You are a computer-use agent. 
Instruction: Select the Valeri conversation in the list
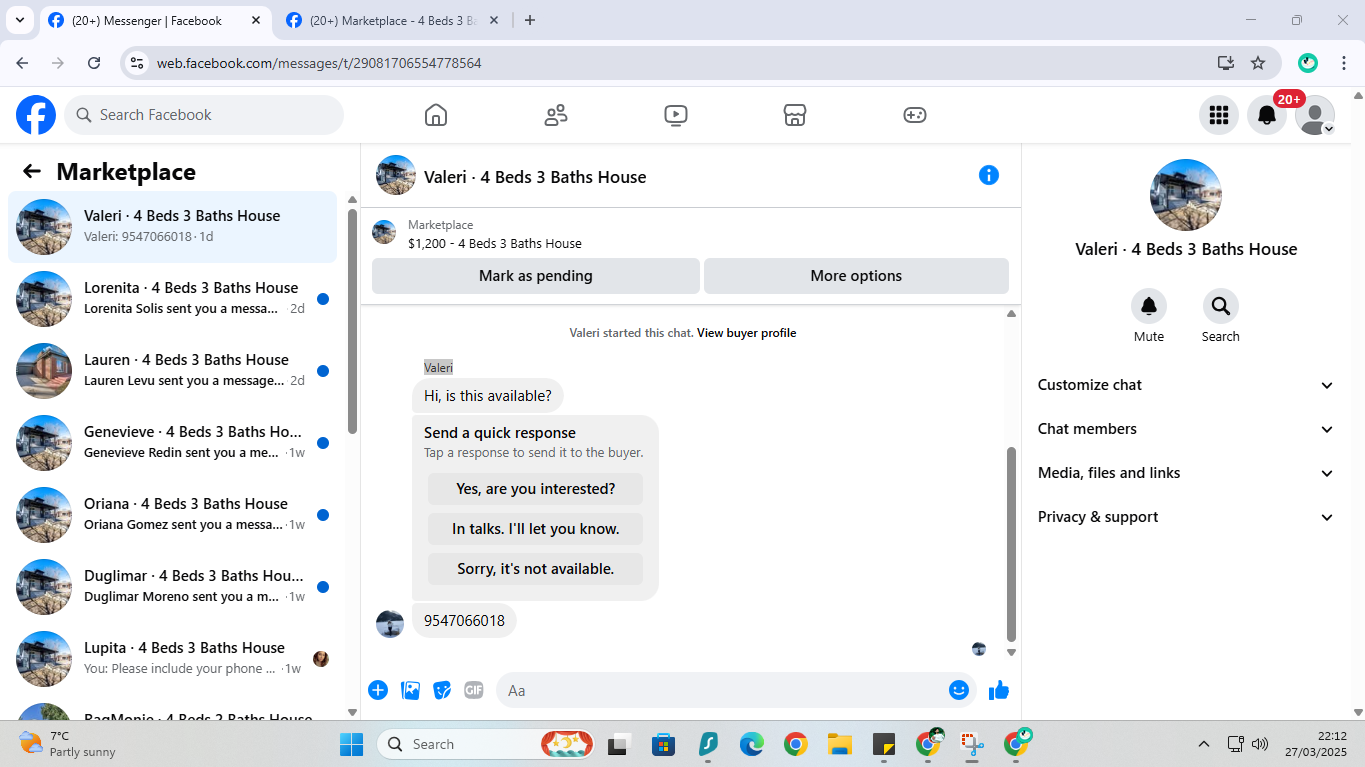coord(172,227)
